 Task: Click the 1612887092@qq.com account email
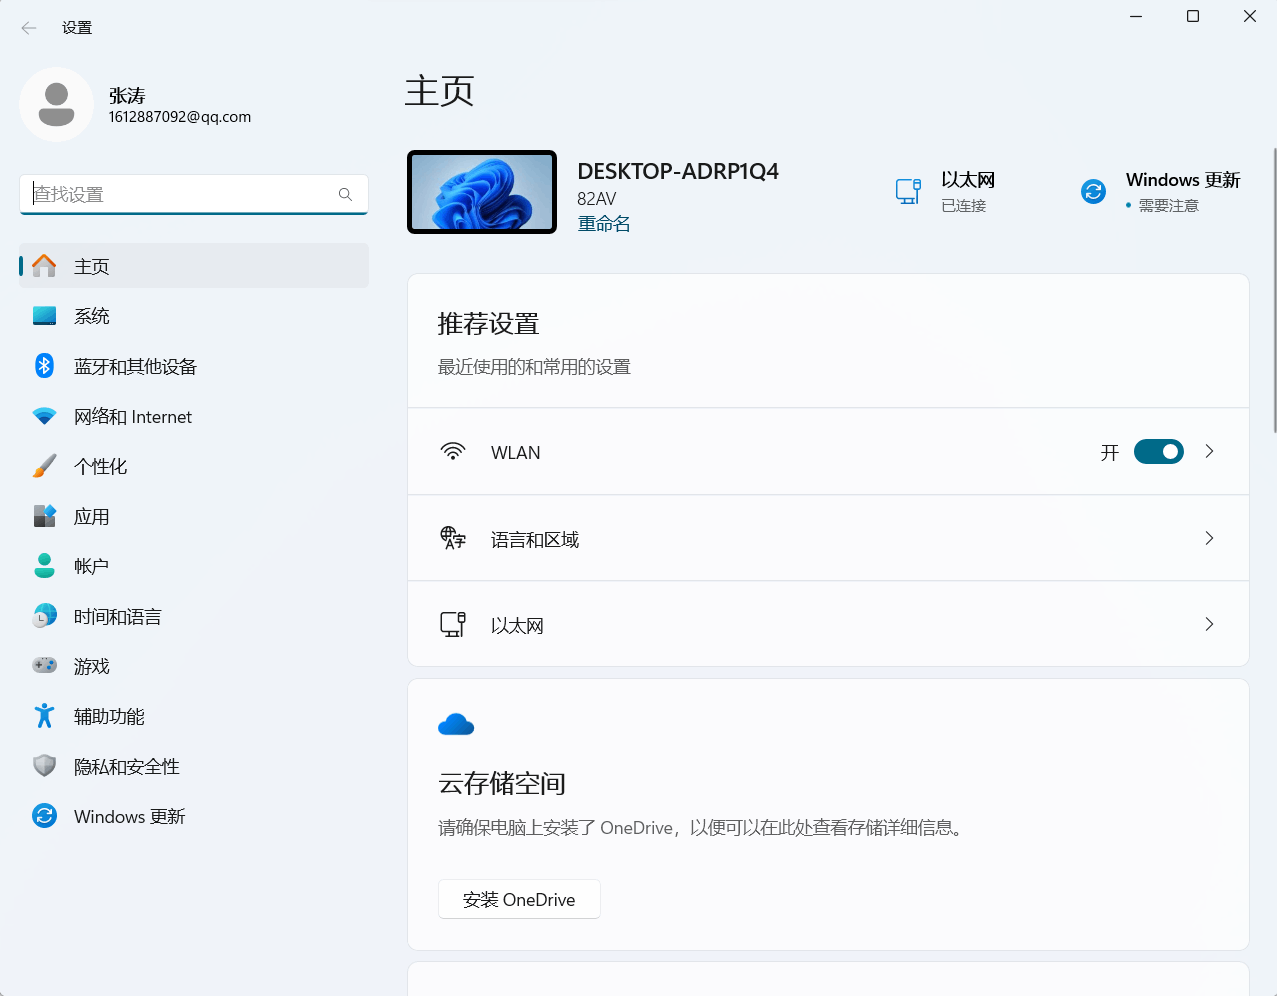pyautogui.click(x=180, y=117)
